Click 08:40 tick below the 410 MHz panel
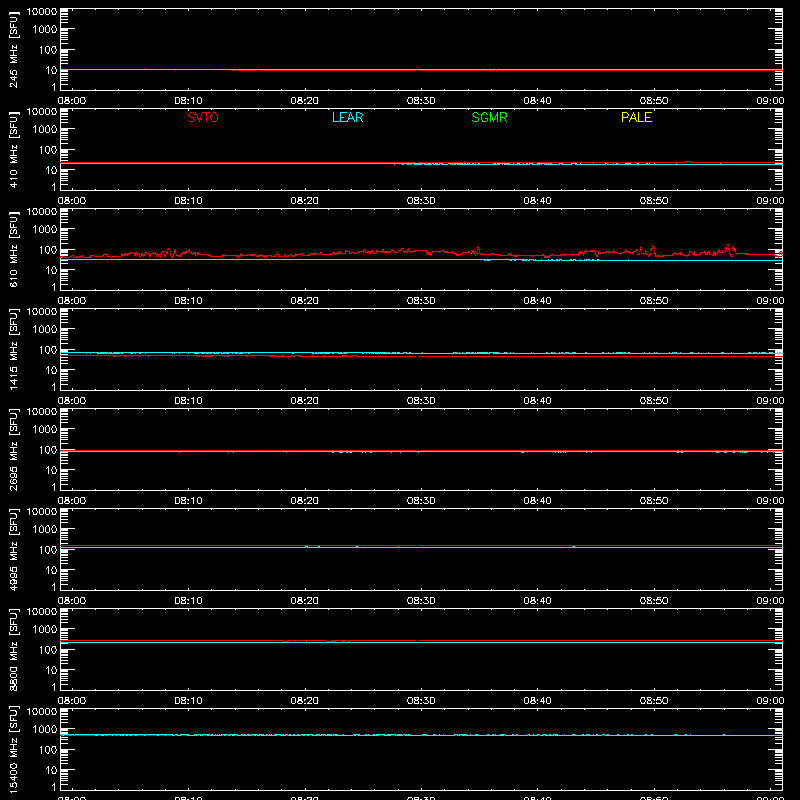 click(x=537, y=201)
